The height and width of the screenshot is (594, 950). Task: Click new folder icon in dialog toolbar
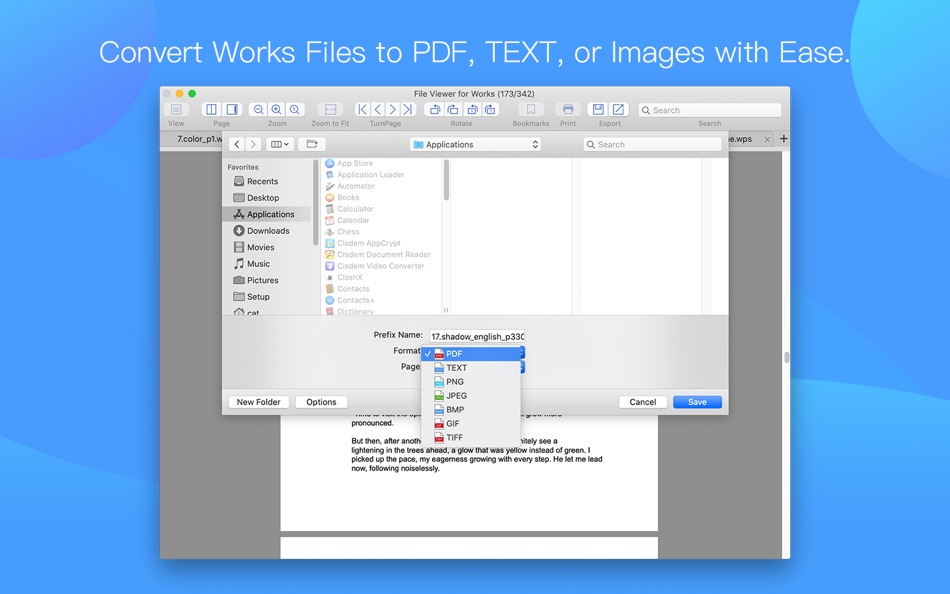pos(312,144)
